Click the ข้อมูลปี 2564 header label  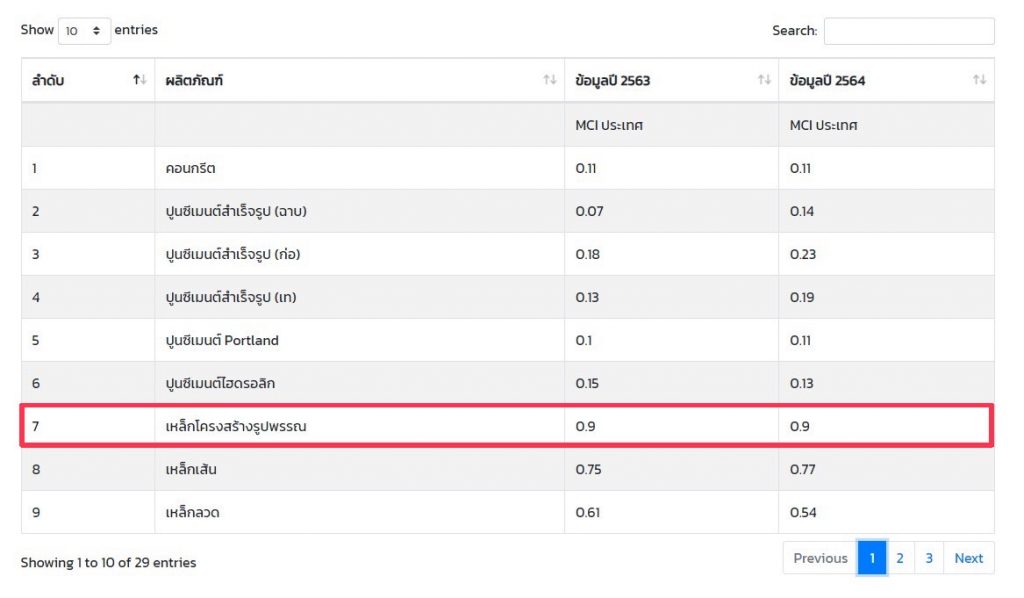pyautogui.click(x=827, y=80)
